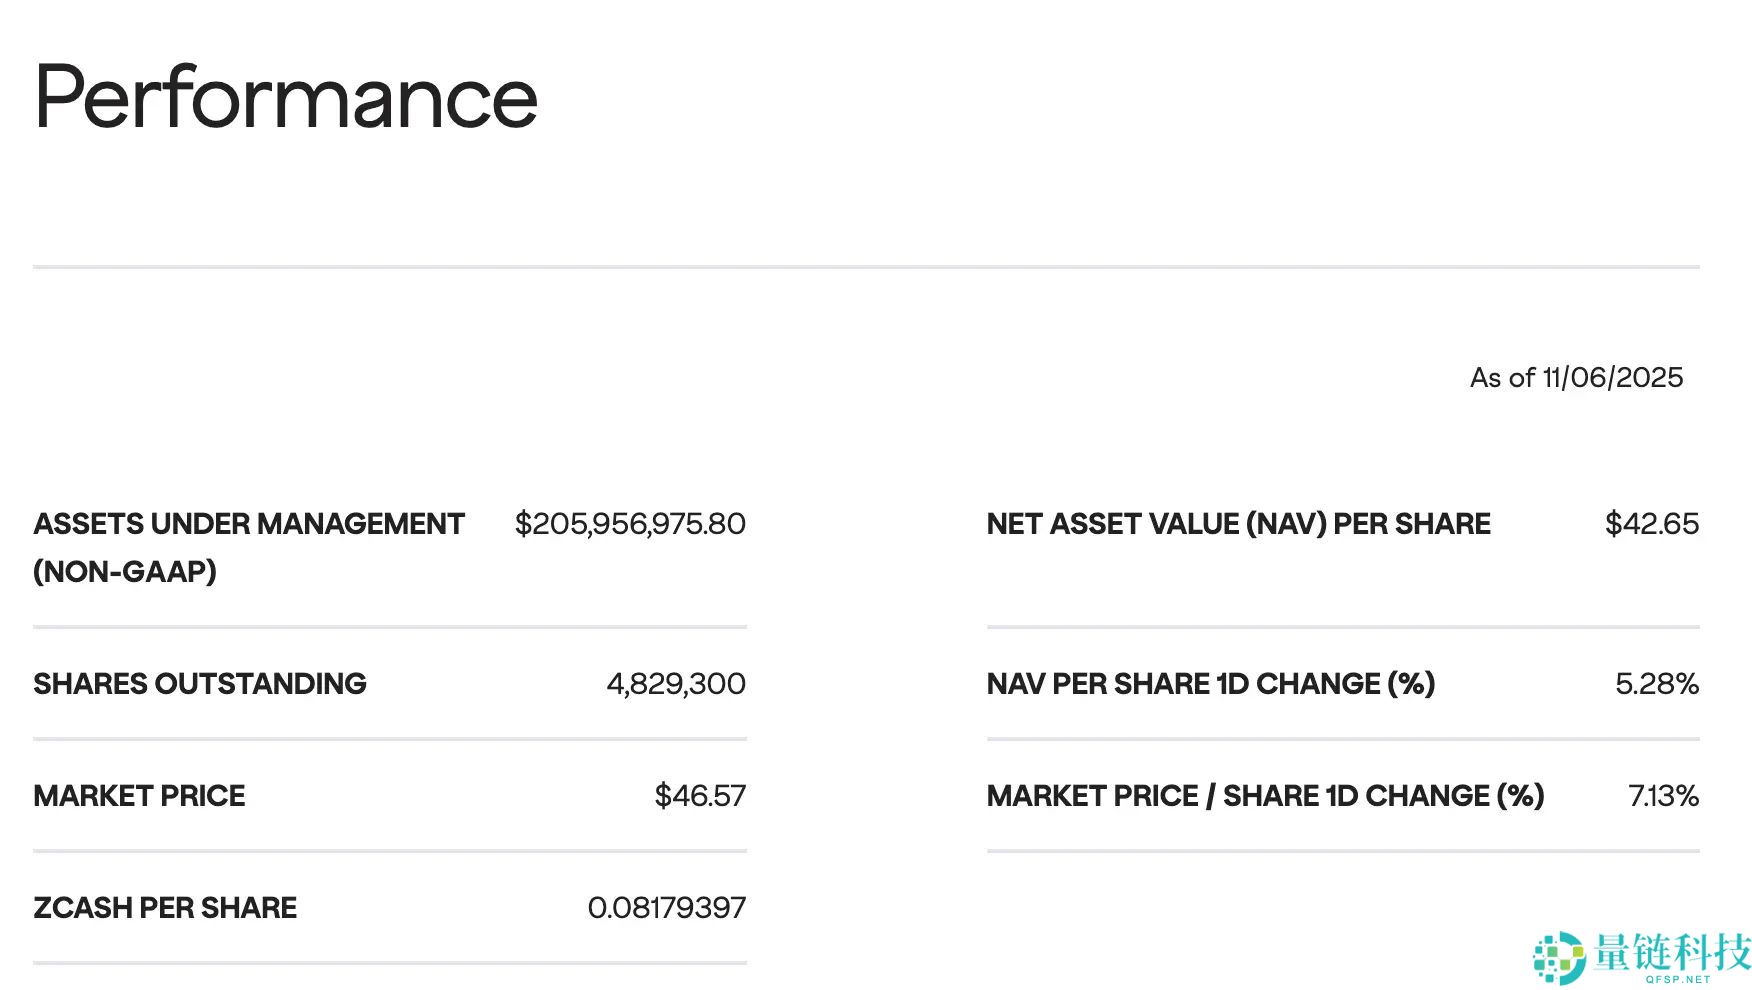Select the Assets Under Management label

tap(249, 524)
